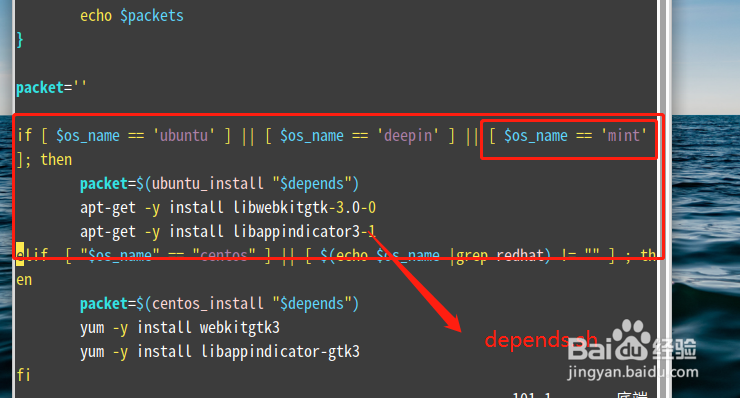Click the packet=$(ubuntu_install "$depends") line
This screenshot has width=740, height=398.
pos(219,184)
